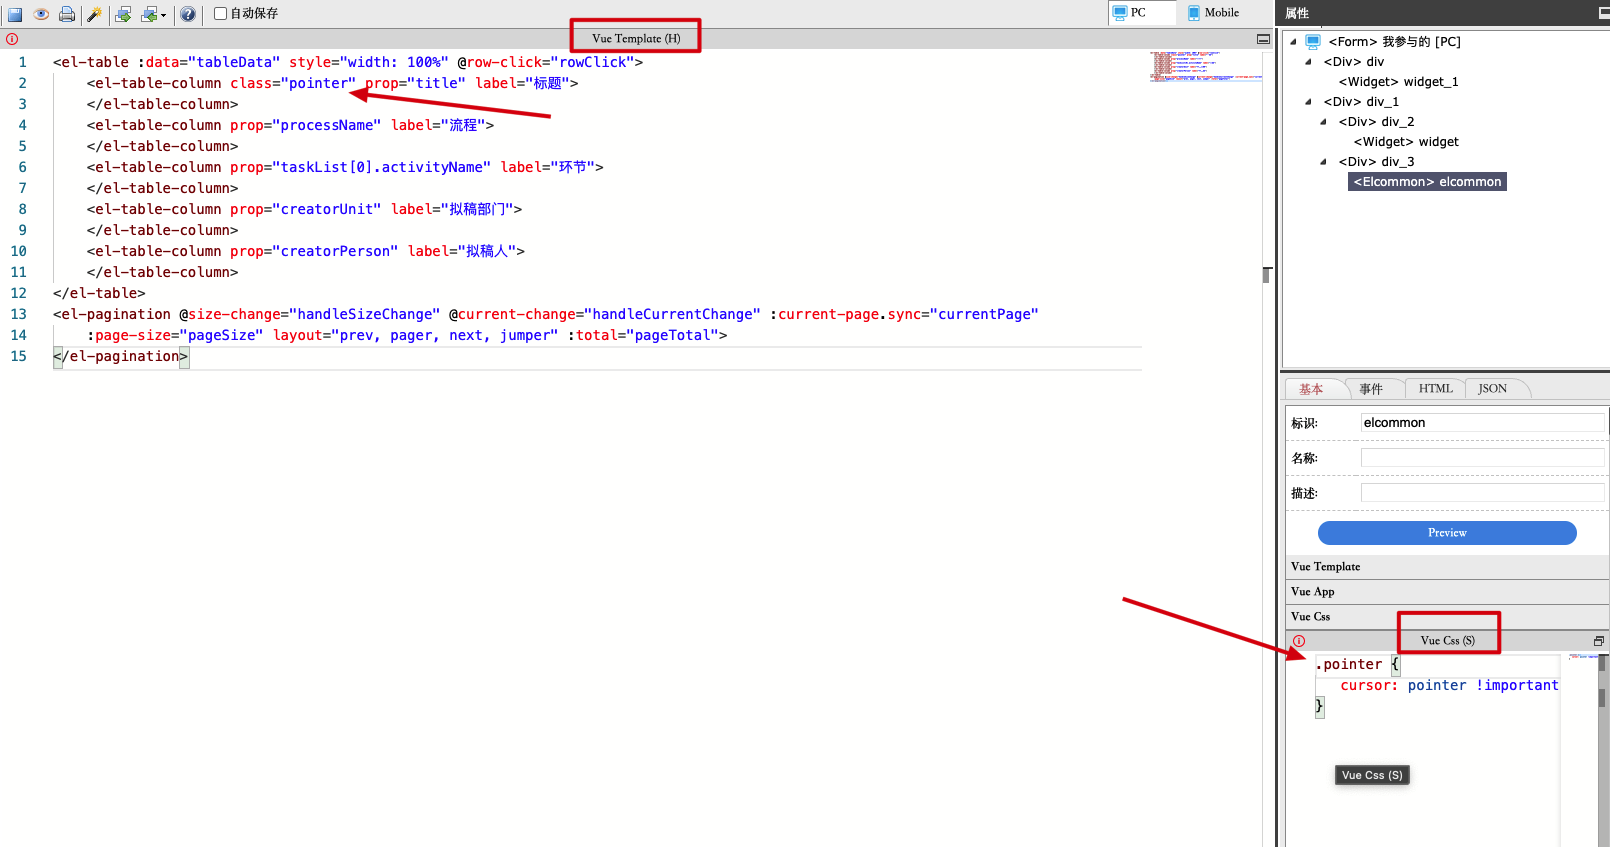1610x847 pixels.
Task: Select the <Widget> widget tree item
Action: pos(1406,142)
